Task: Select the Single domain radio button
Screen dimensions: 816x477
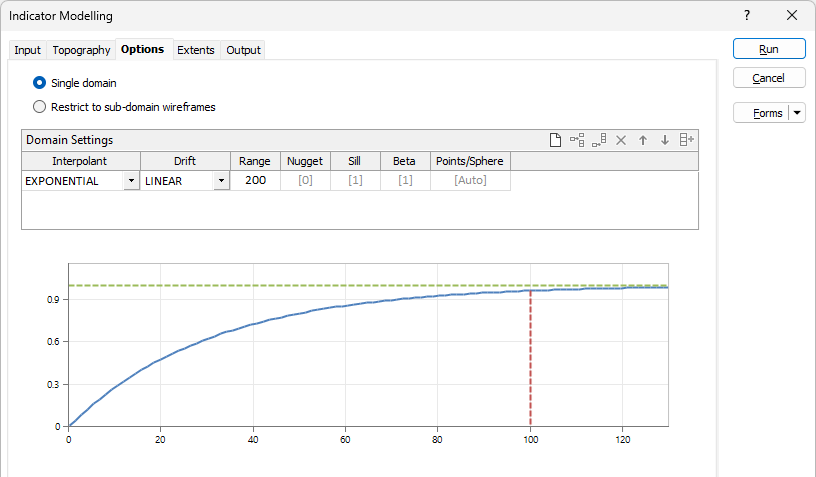Action: (x=40, y=83)
